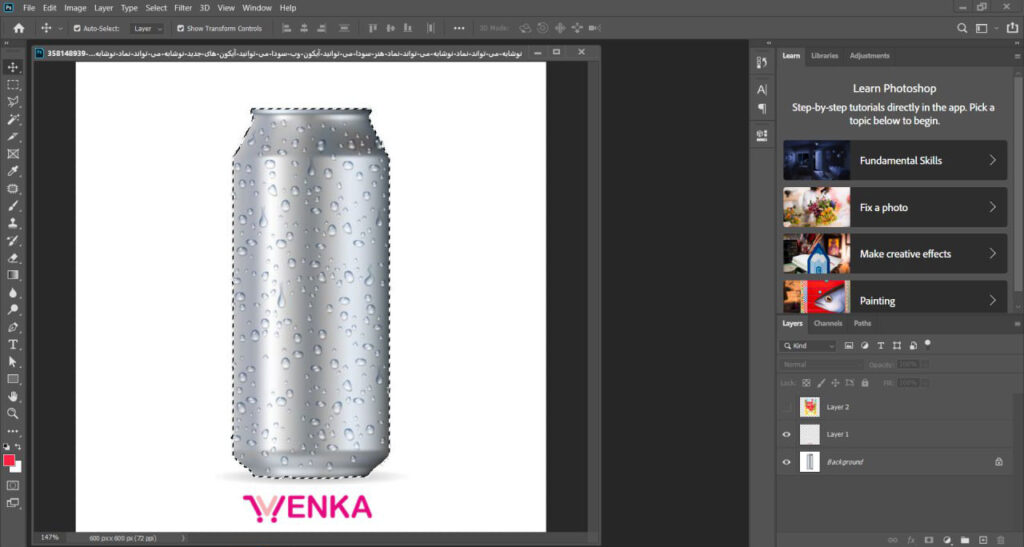Set the red foreground color swatch
Image resolution: width=1024 pixels, height=547 pixels.
[x=8, y=460]
